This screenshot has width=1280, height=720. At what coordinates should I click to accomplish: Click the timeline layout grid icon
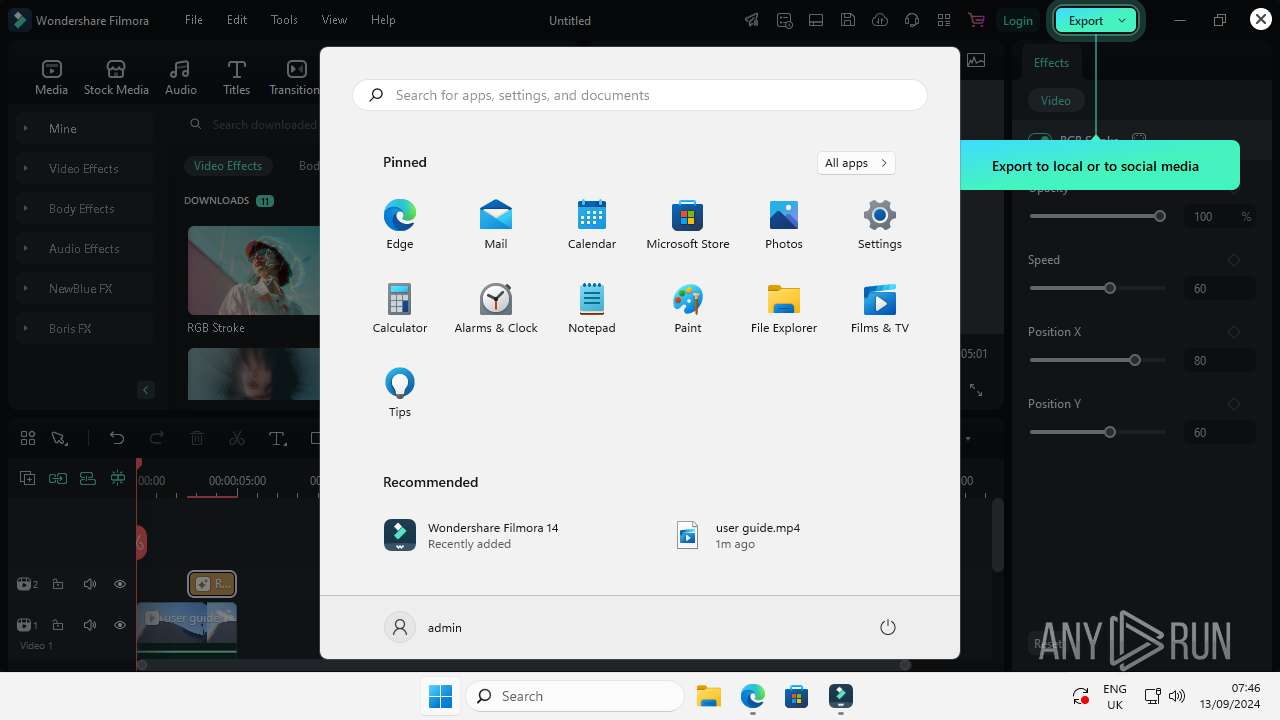[x=28, y=438]
